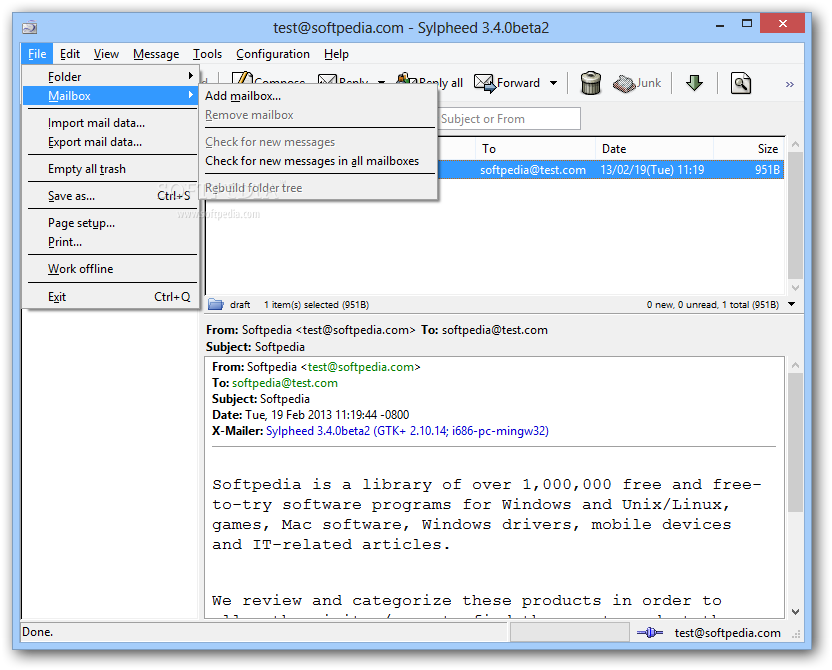Click the magnifier Search icon
Image resolution: width=832 pixels, height=670 pixels.
tap(741, 83)
